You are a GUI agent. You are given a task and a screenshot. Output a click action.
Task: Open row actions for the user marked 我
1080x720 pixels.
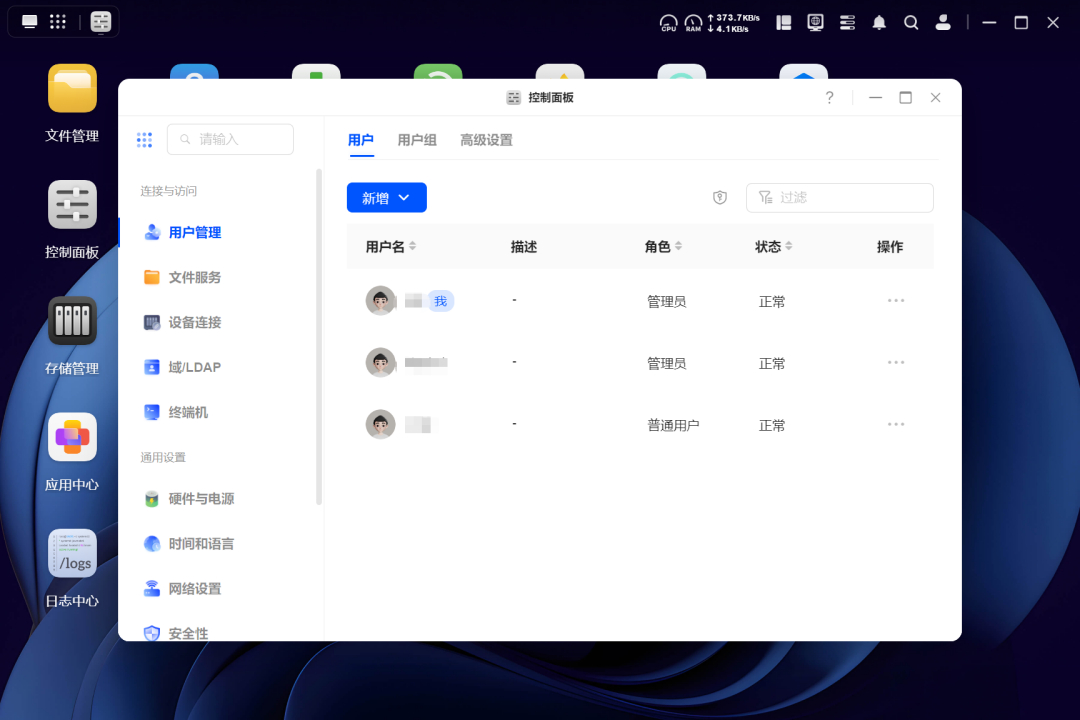point(896,300)
